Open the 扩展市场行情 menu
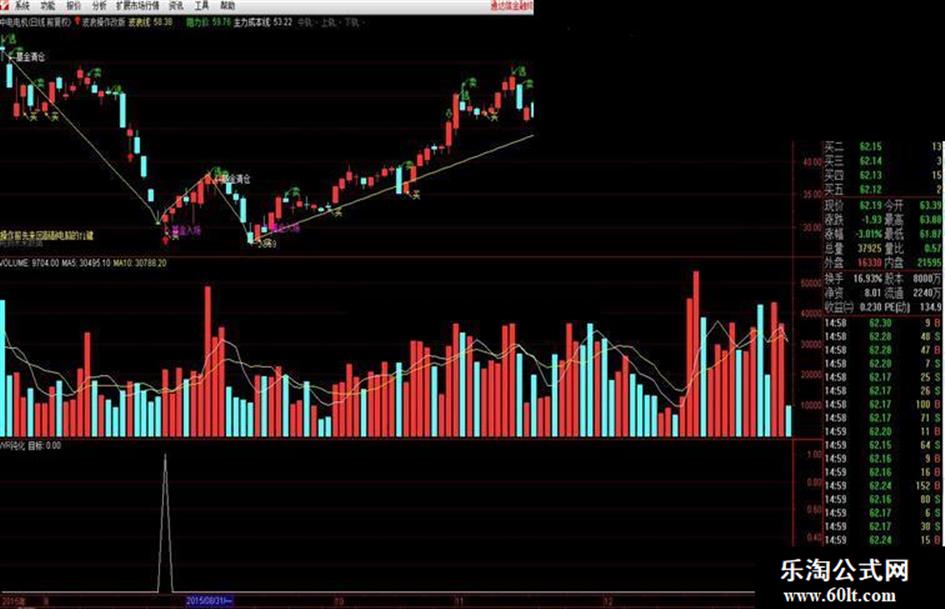 click(x=137, y=6)
